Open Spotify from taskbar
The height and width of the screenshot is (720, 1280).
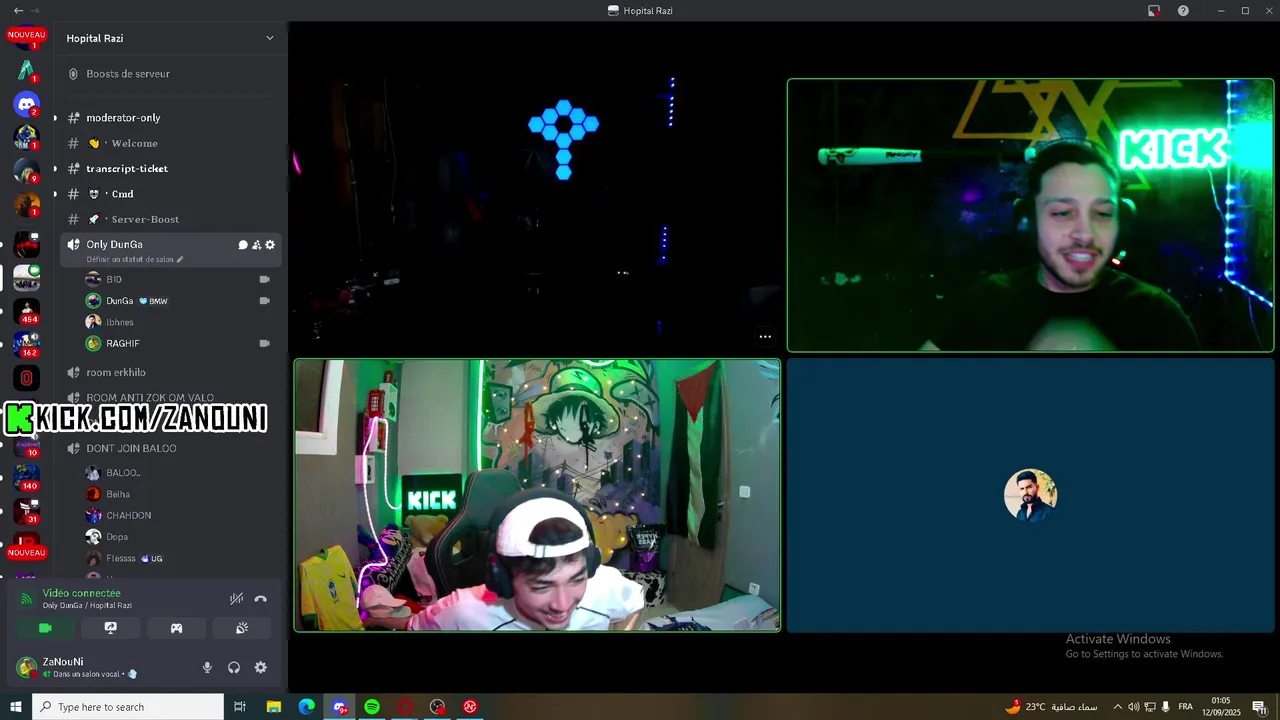(372, 707)
